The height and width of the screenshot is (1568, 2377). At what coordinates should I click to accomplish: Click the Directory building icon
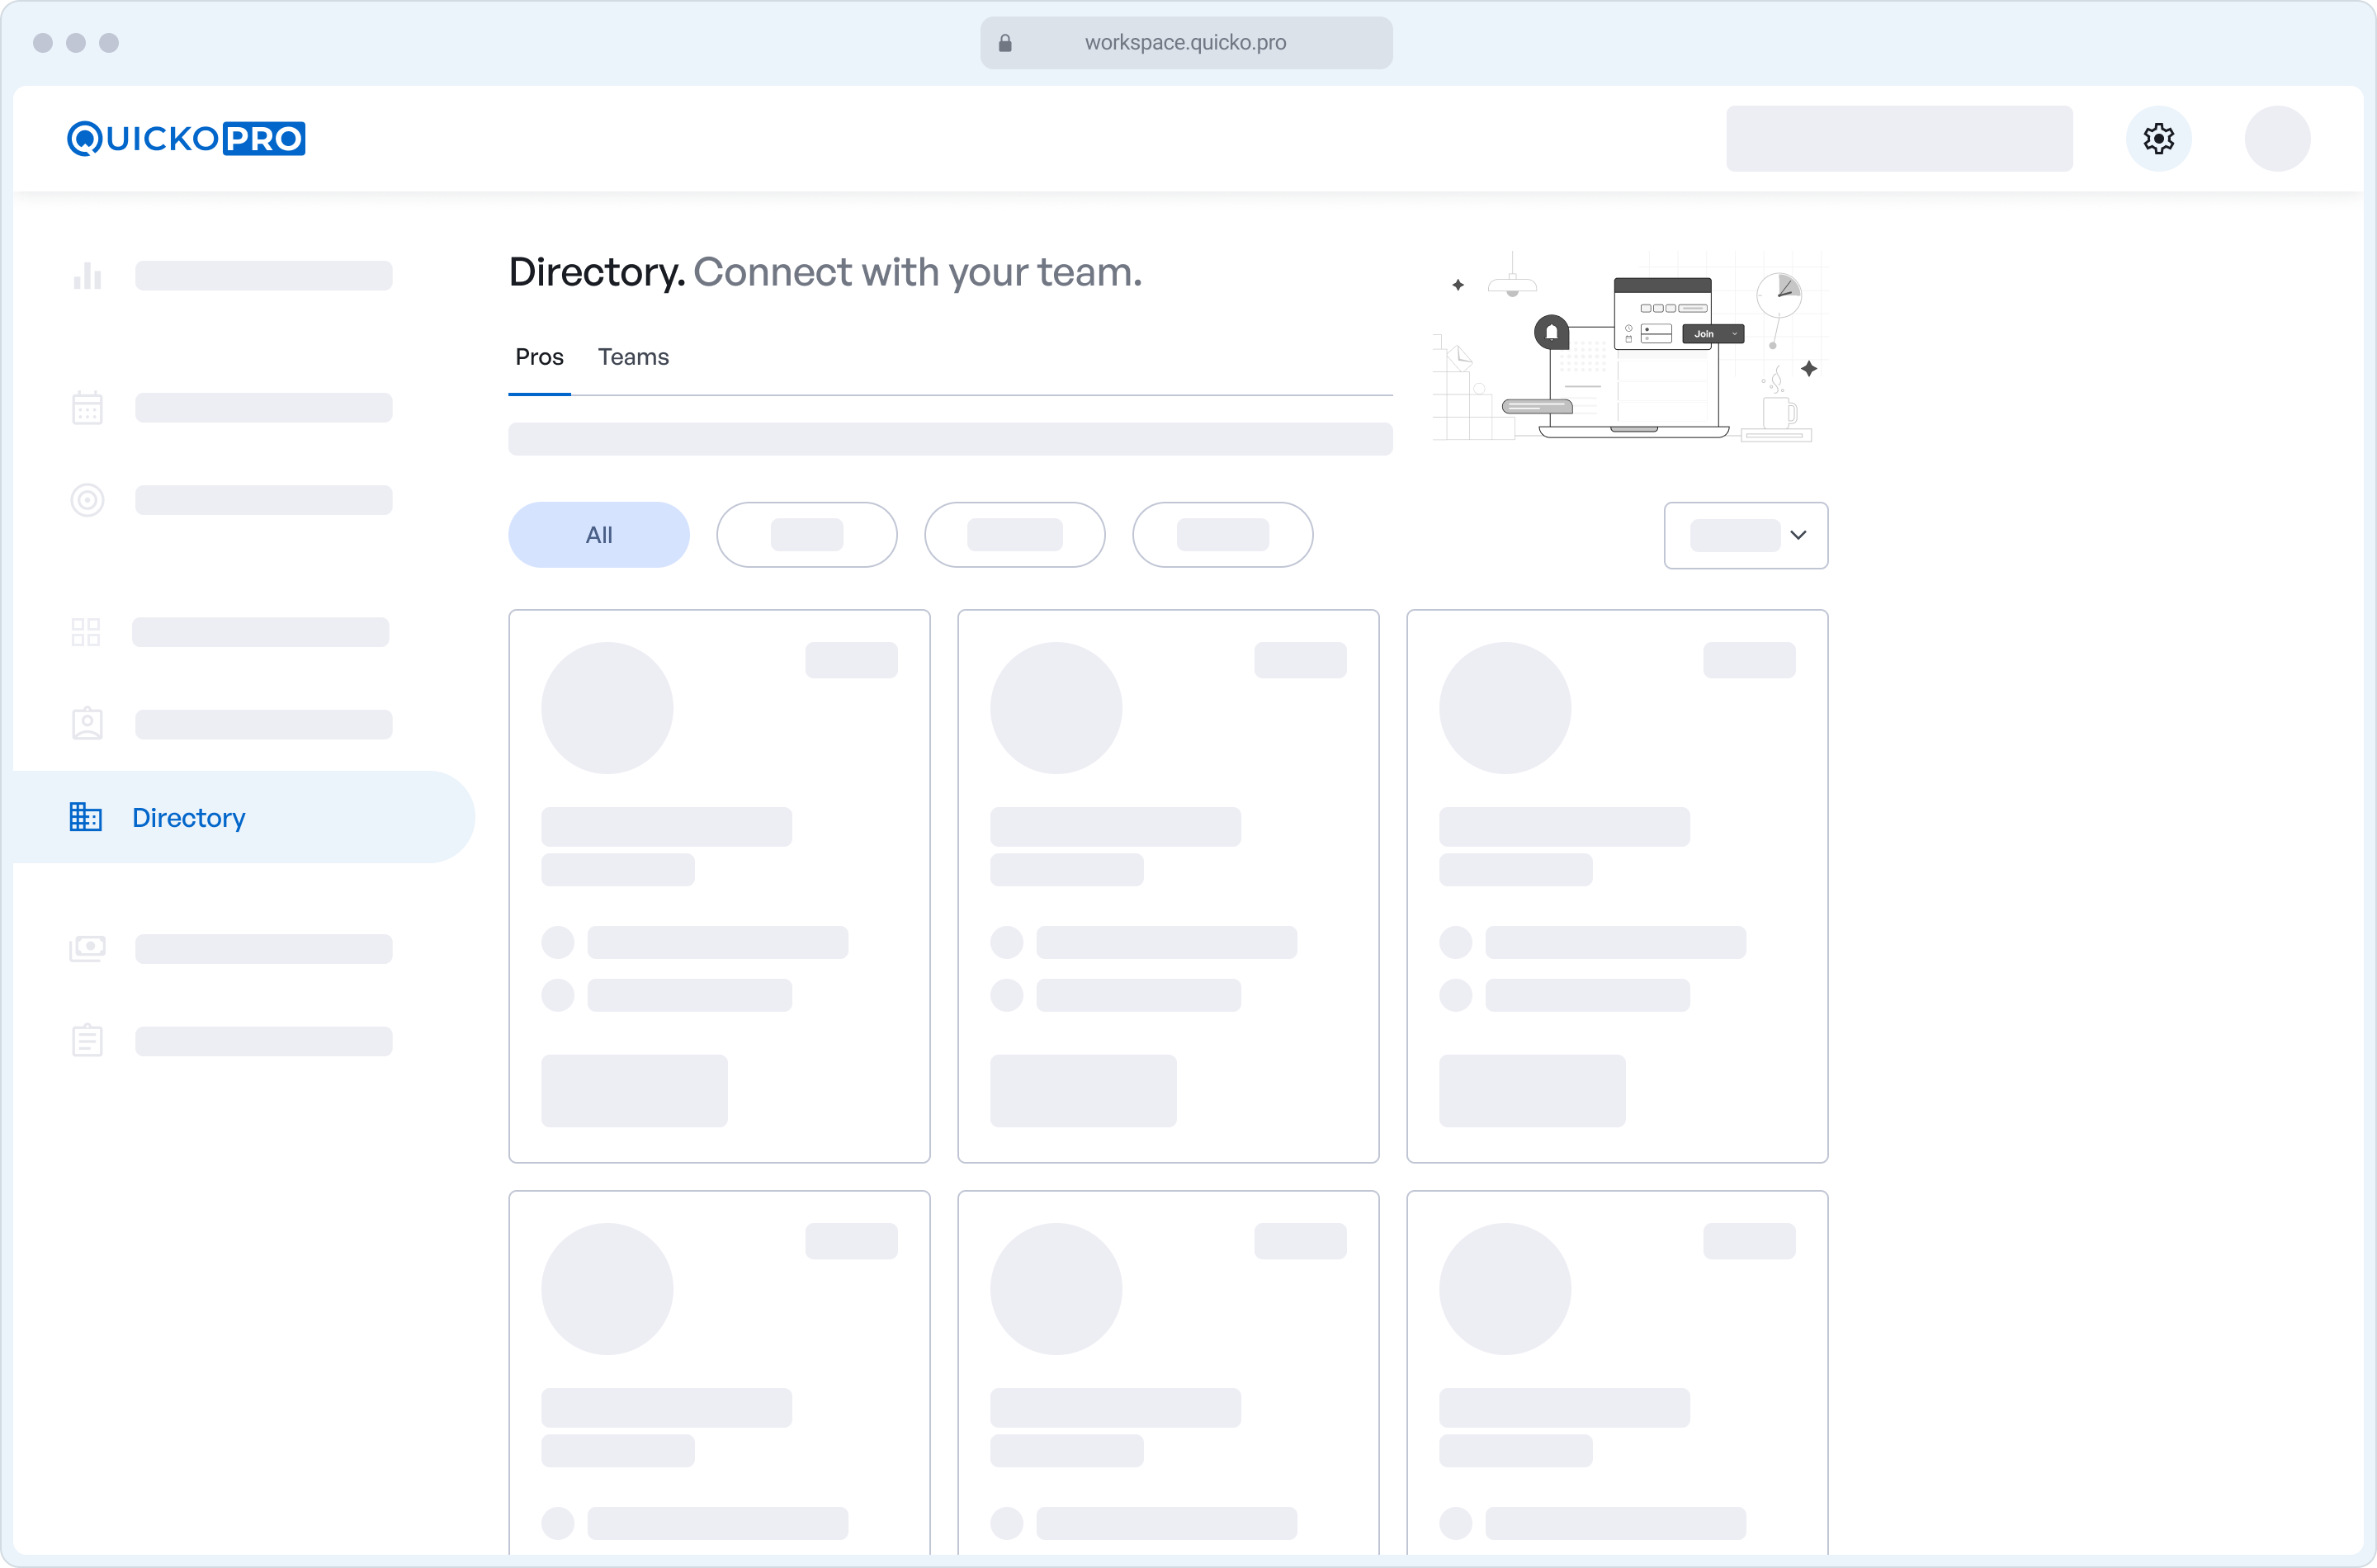coord(85,817)
